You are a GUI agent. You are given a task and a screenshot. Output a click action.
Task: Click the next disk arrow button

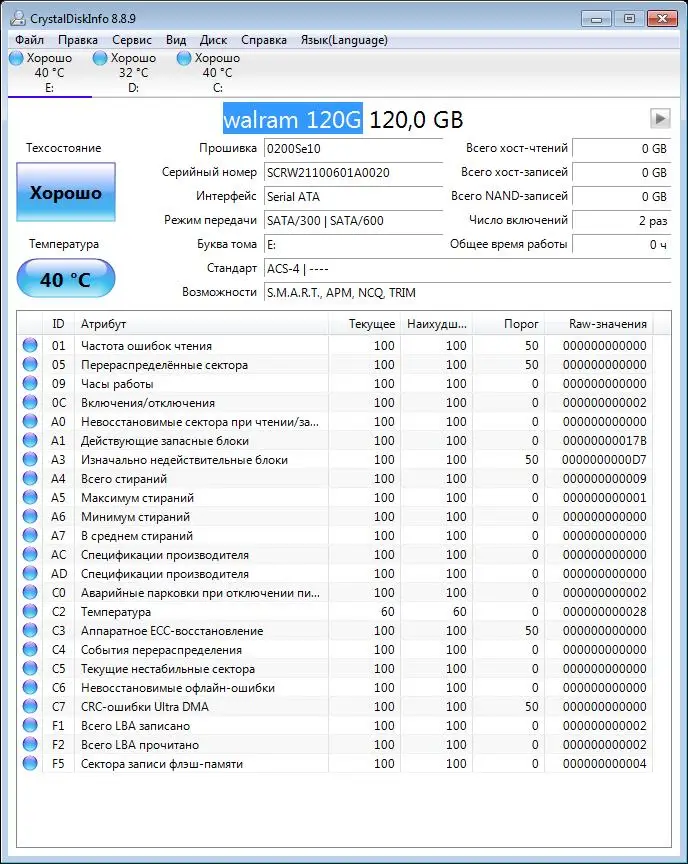[x=660, y=118]
